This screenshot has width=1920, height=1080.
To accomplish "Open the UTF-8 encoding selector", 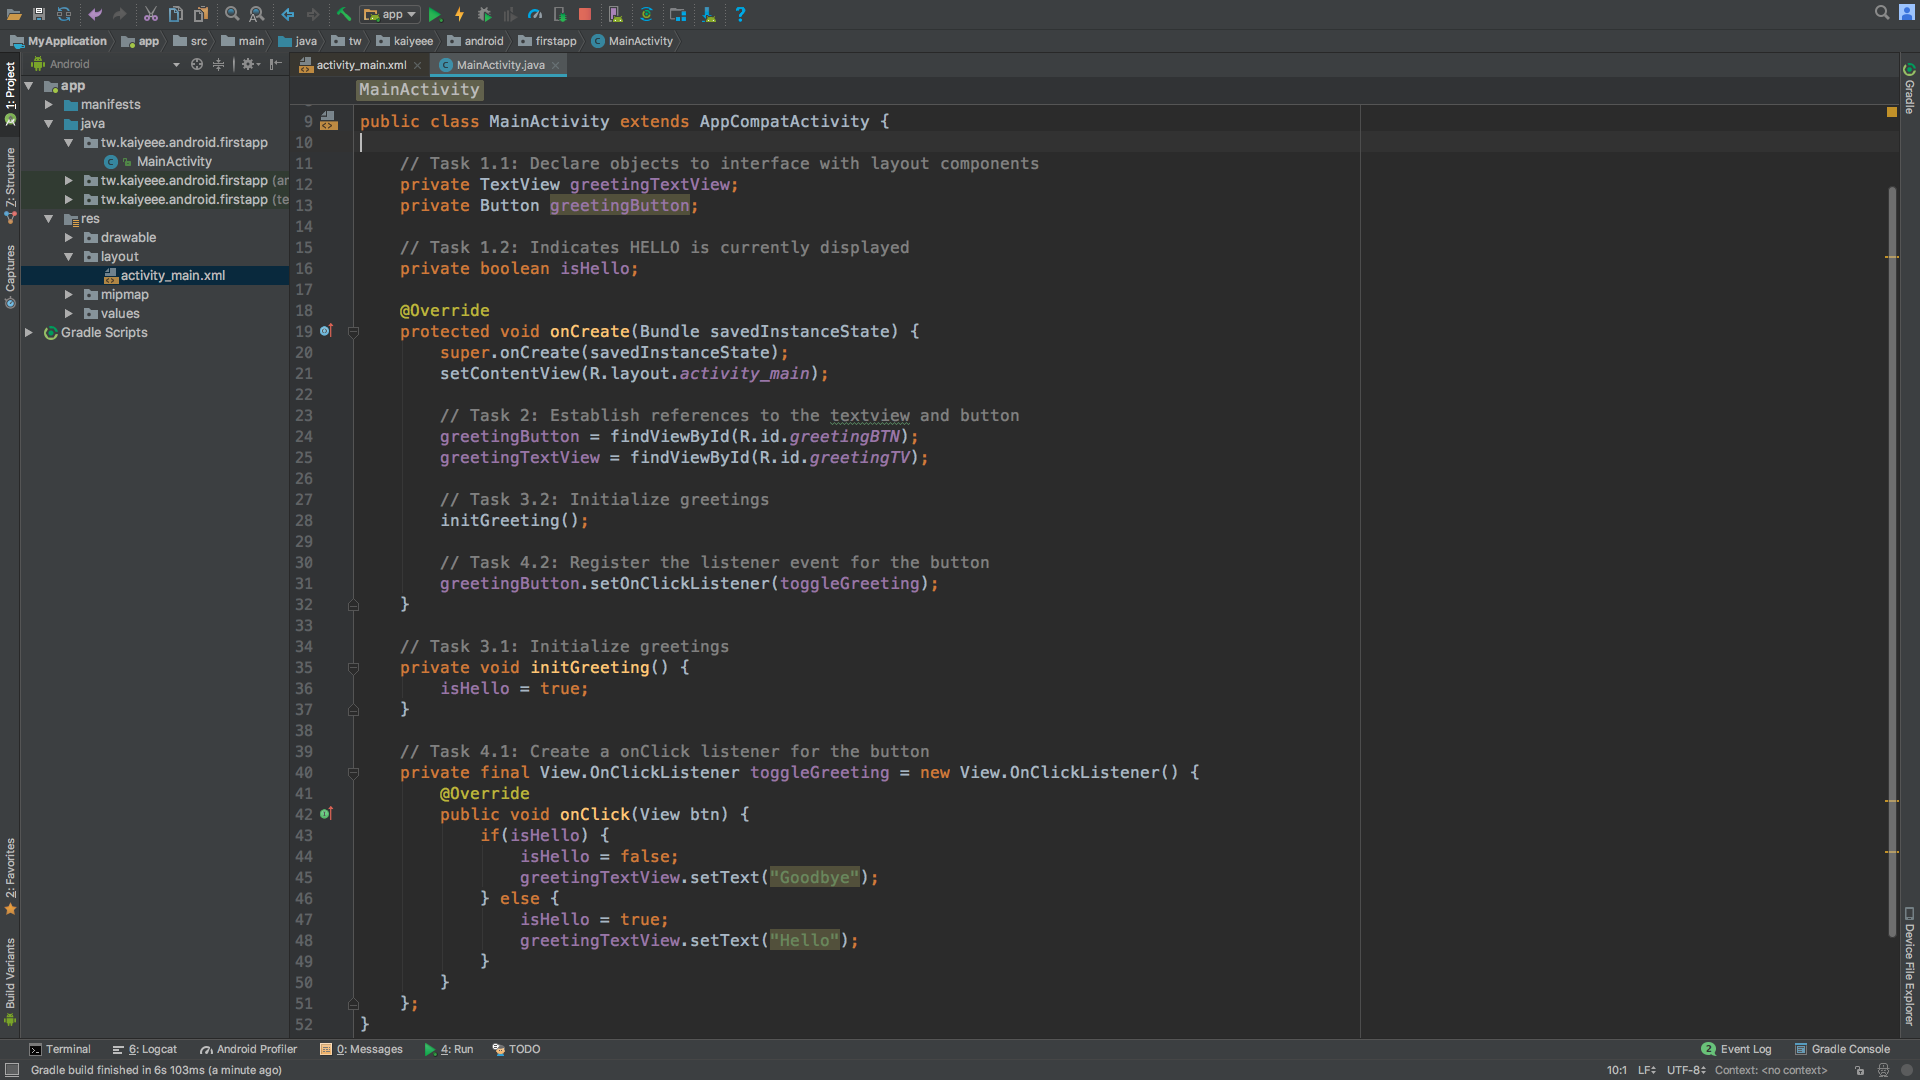I will [x=1686, y=1070].
